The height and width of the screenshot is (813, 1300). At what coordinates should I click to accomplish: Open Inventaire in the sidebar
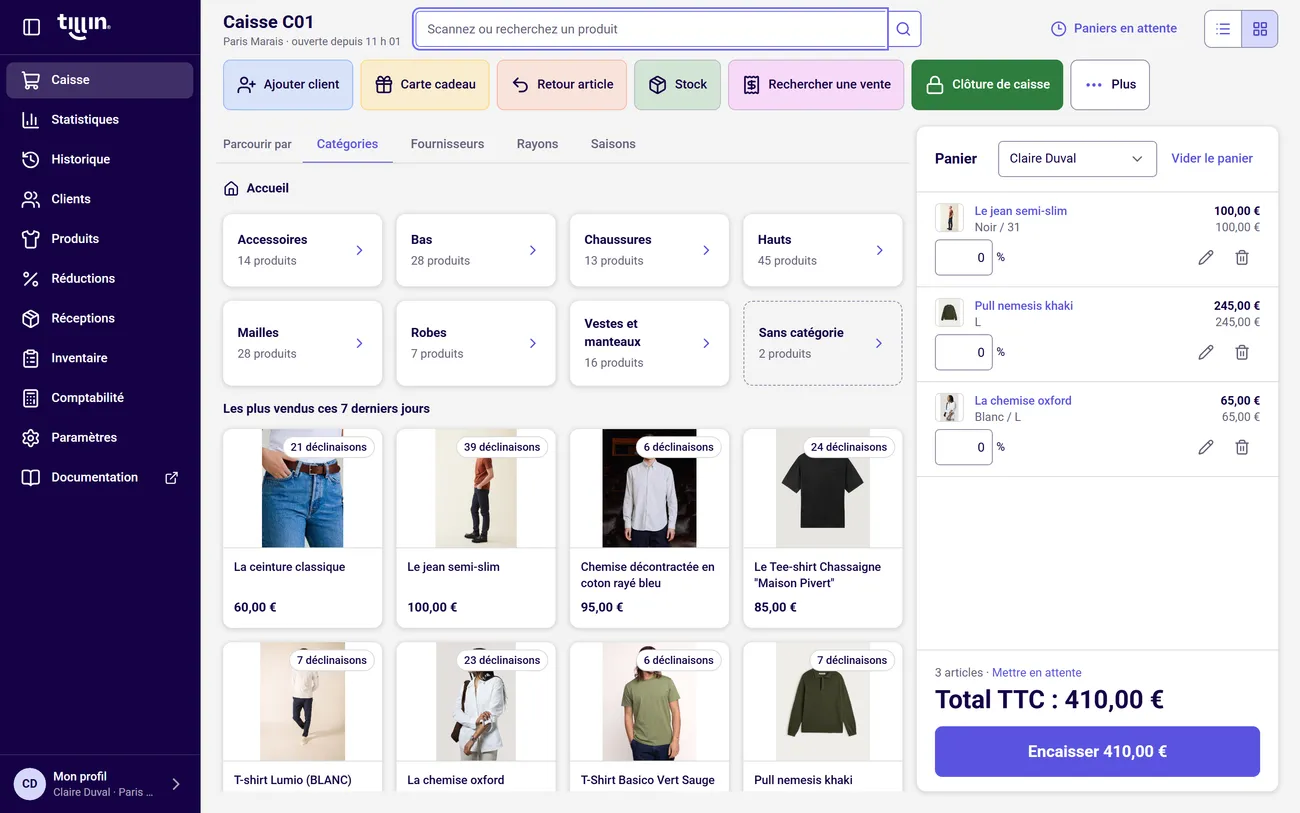(x=99, y=358)
